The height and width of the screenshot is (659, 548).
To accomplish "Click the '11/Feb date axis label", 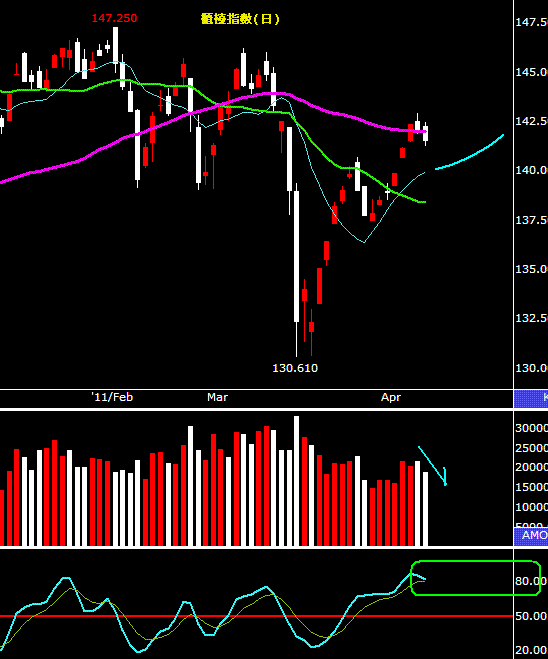I will click(112, 397).
